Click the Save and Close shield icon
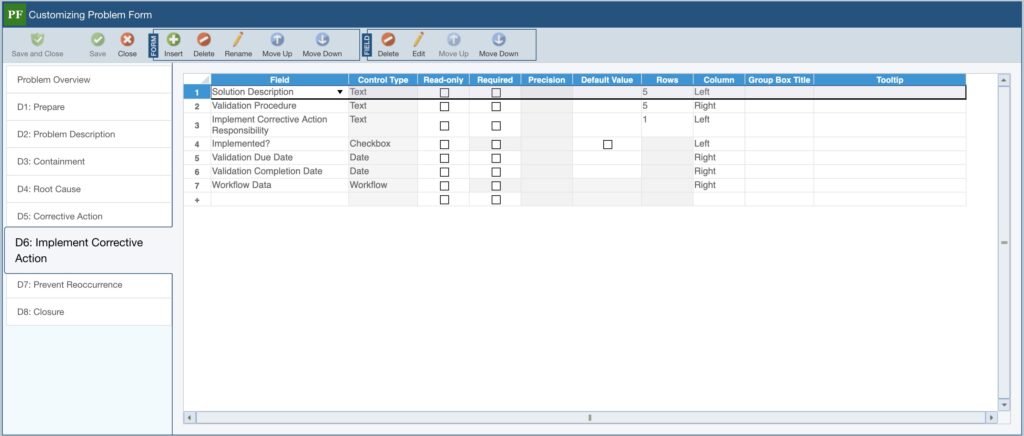 [37, 39]
